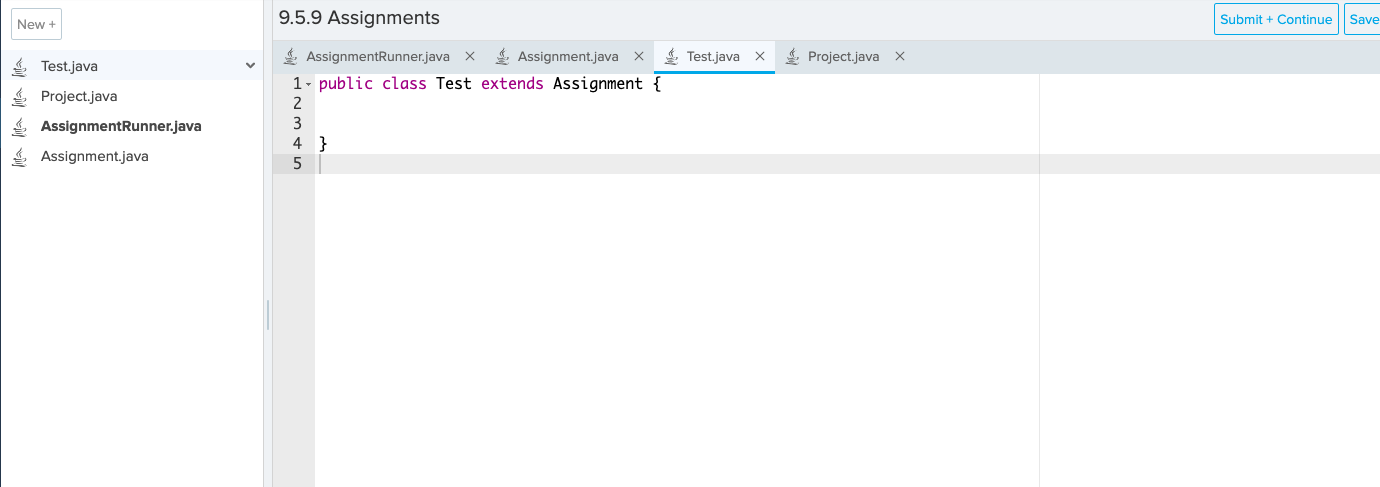Viewport: 1380px width, 487px height.
Task: Click the Java icon beside AssignmentRunner.java in sidebar
Action: [x=19, y=126]
